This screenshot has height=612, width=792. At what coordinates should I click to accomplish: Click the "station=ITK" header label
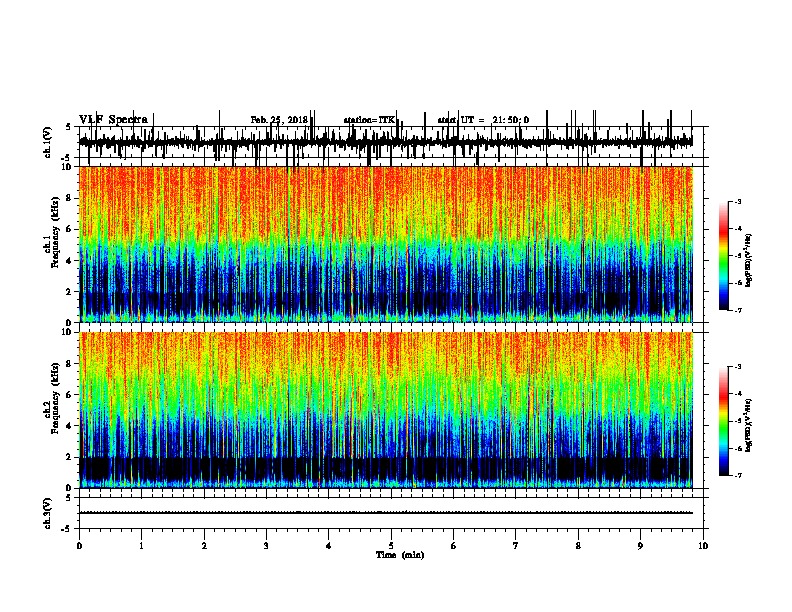(369, 120)
